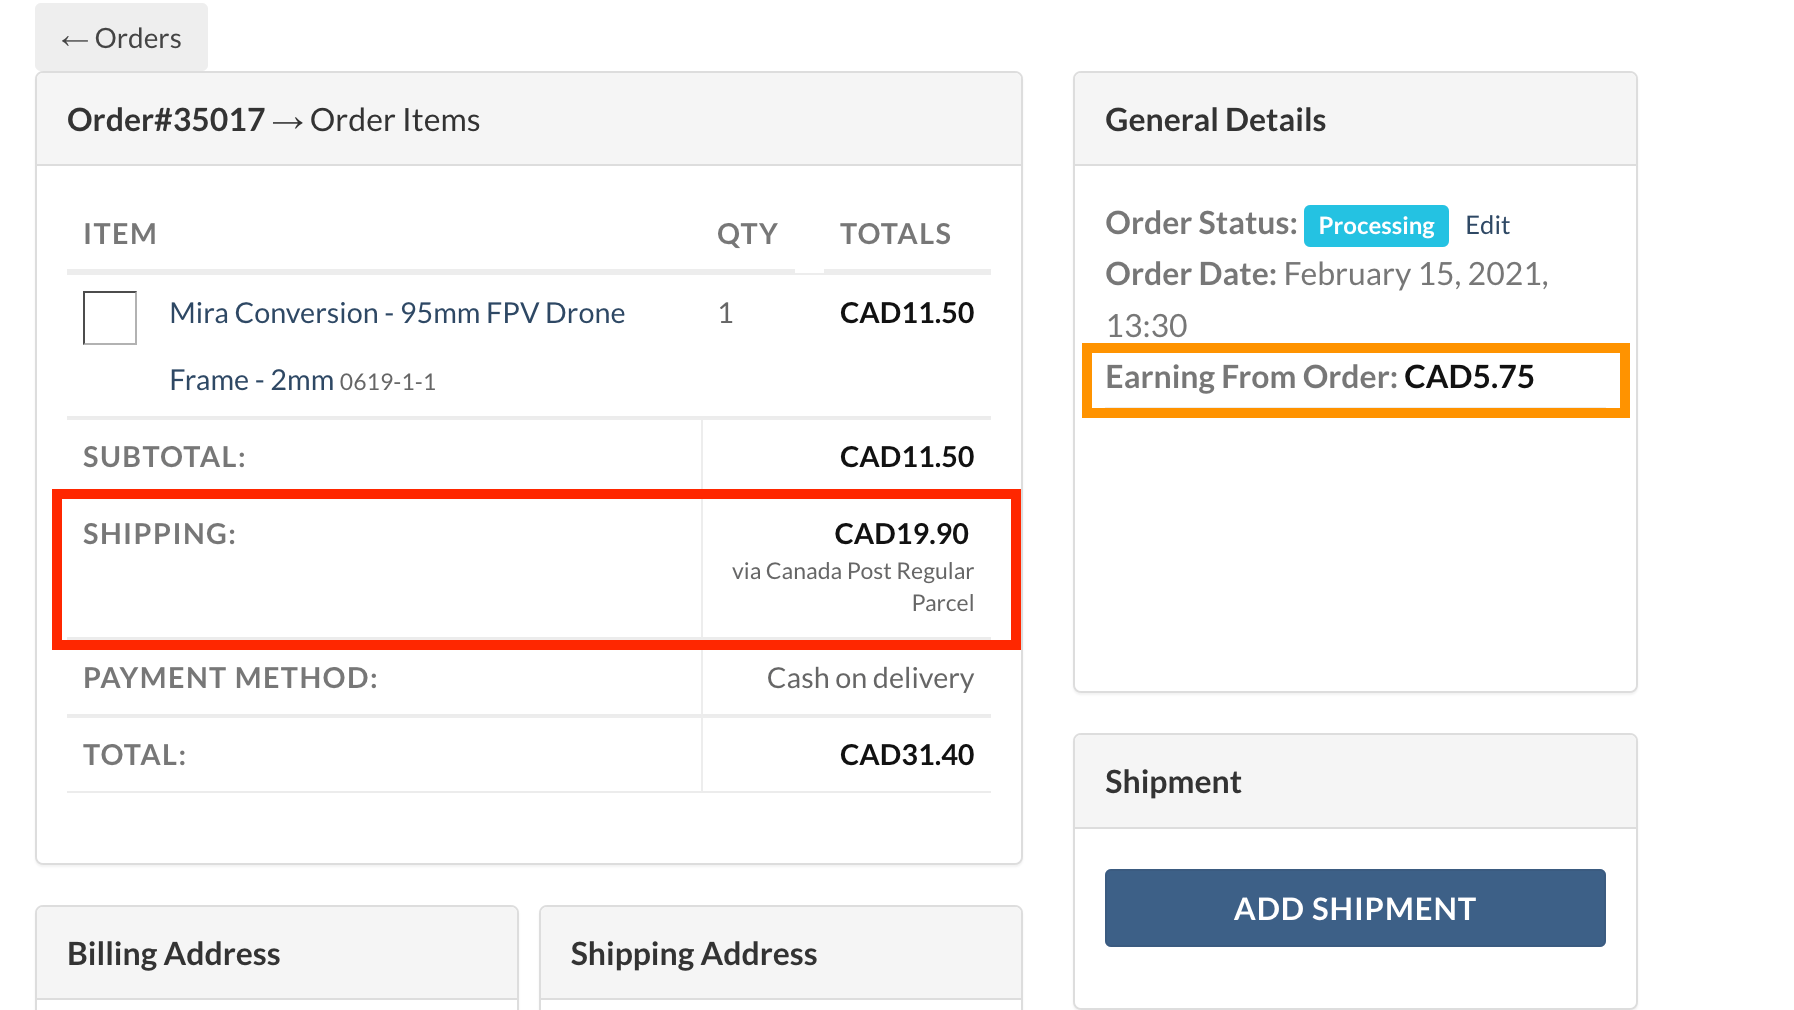
Task: Click the Shipping Address panel heading
Action: (x=693, y=954)
